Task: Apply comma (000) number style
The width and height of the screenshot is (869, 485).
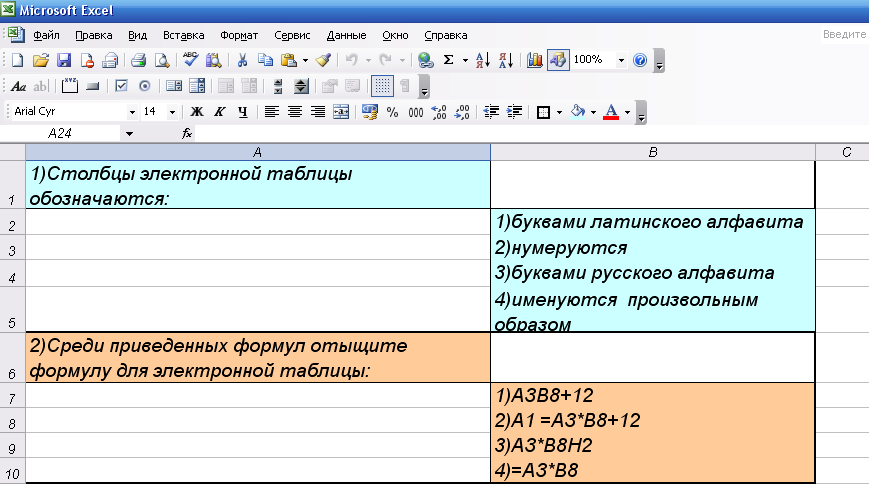Action: (416, 113)
